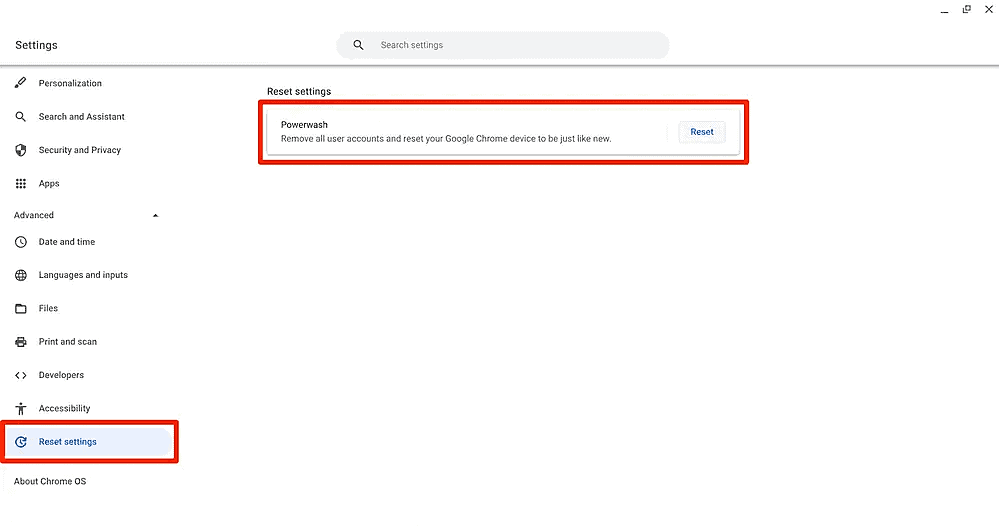Click the Reset settings circular arrow icon
Viewport: 999px width, 526px height.
coord(20,442)
